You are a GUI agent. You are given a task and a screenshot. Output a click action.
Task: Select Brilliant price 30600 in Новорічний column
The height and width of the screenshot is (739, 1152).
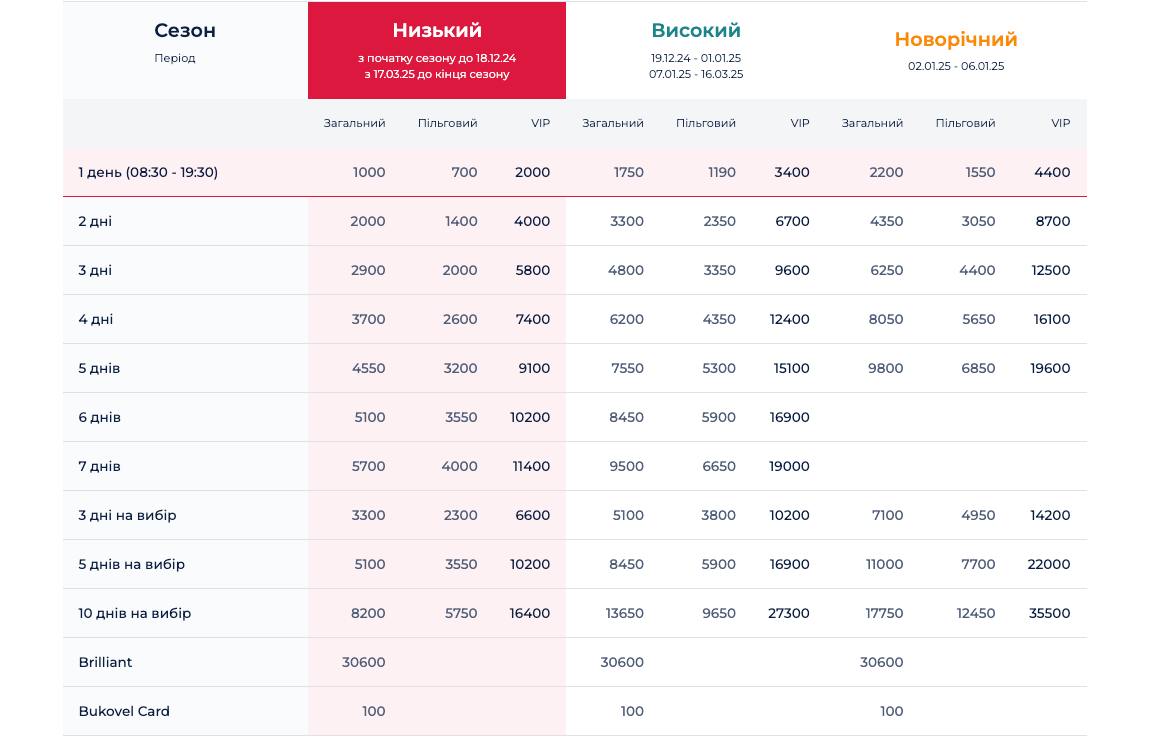[881, 662]
